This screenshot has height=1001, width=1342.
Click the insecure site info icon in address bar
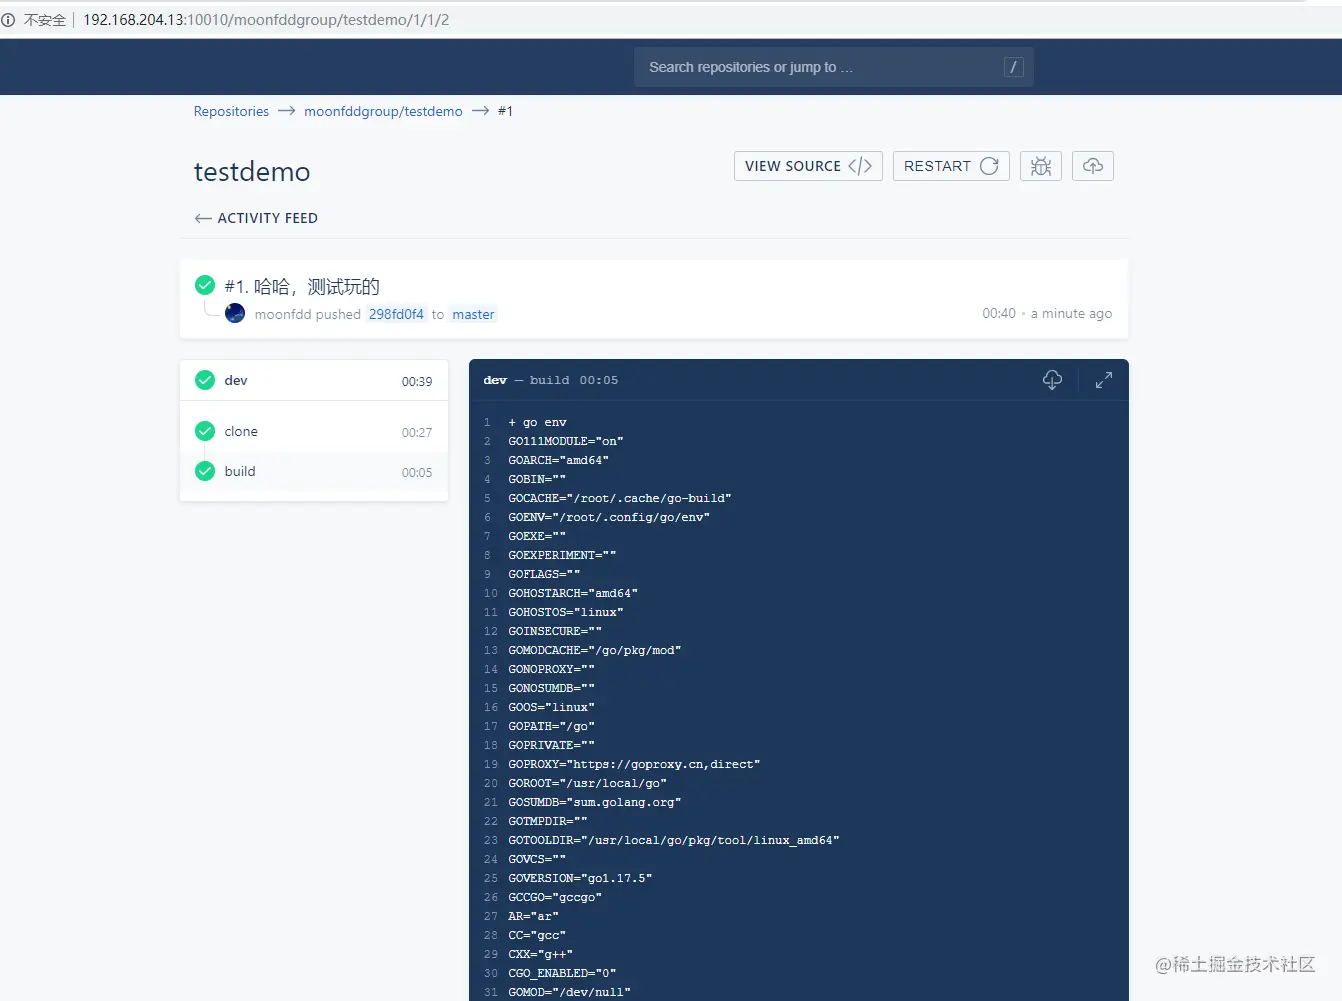(x=8, y=20)
